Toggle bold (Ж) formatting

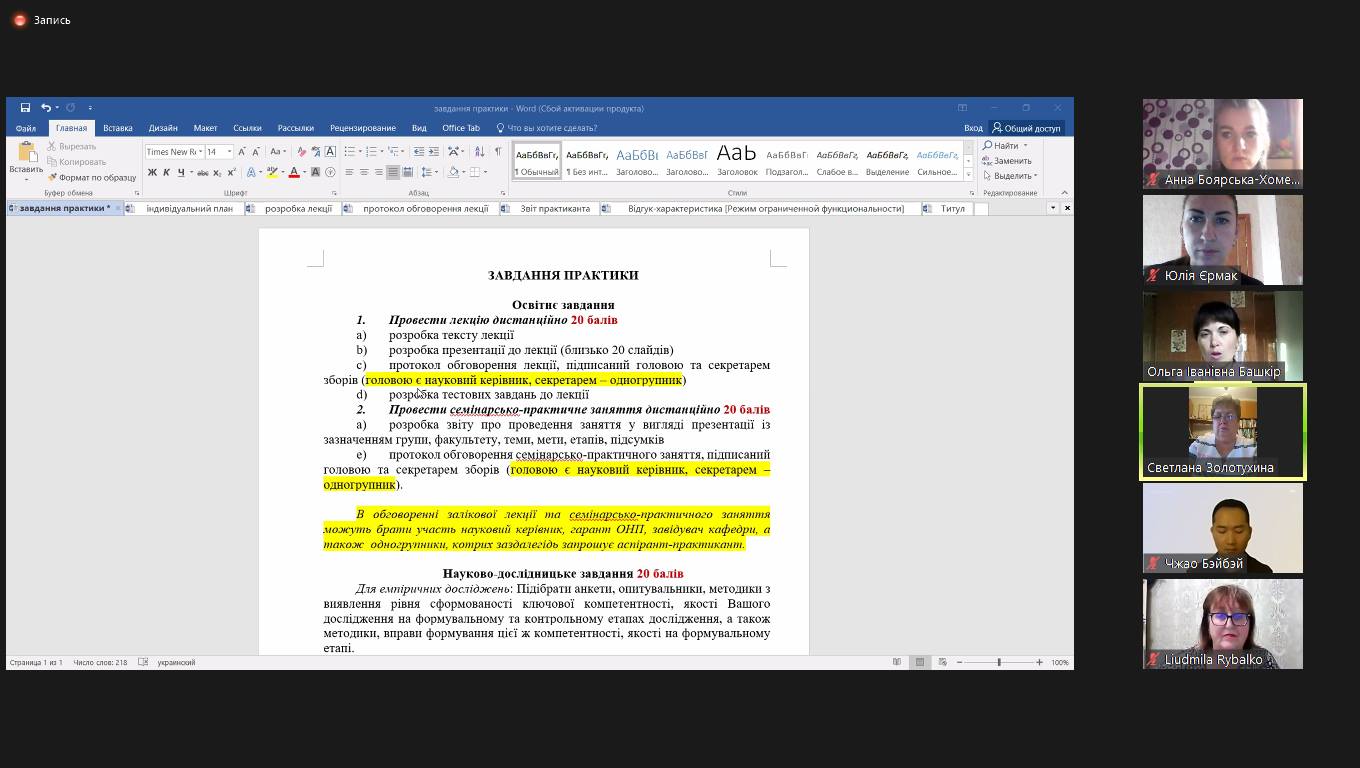(x=152, y=173)
